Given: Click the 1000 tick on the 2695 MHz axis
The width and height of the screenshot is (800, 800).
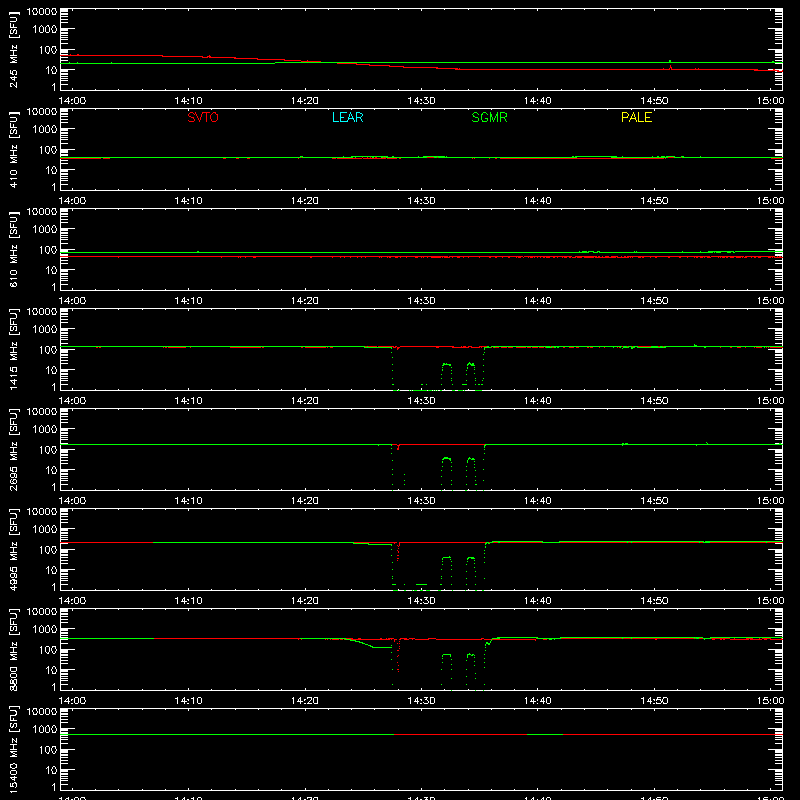Looking at the screenshot, I should coord(45,430).
